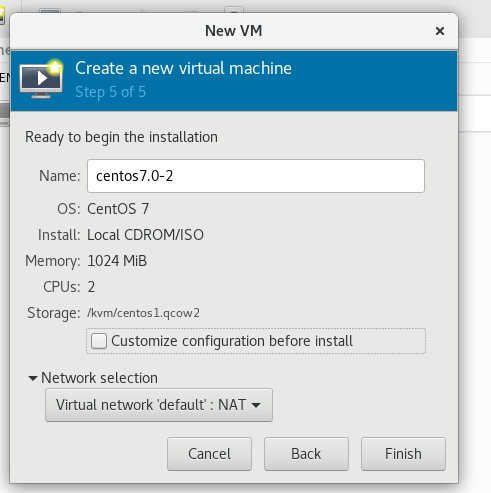Collapse the Network selection expander triangle
This screenshot has height=493, width=491.
33,378
